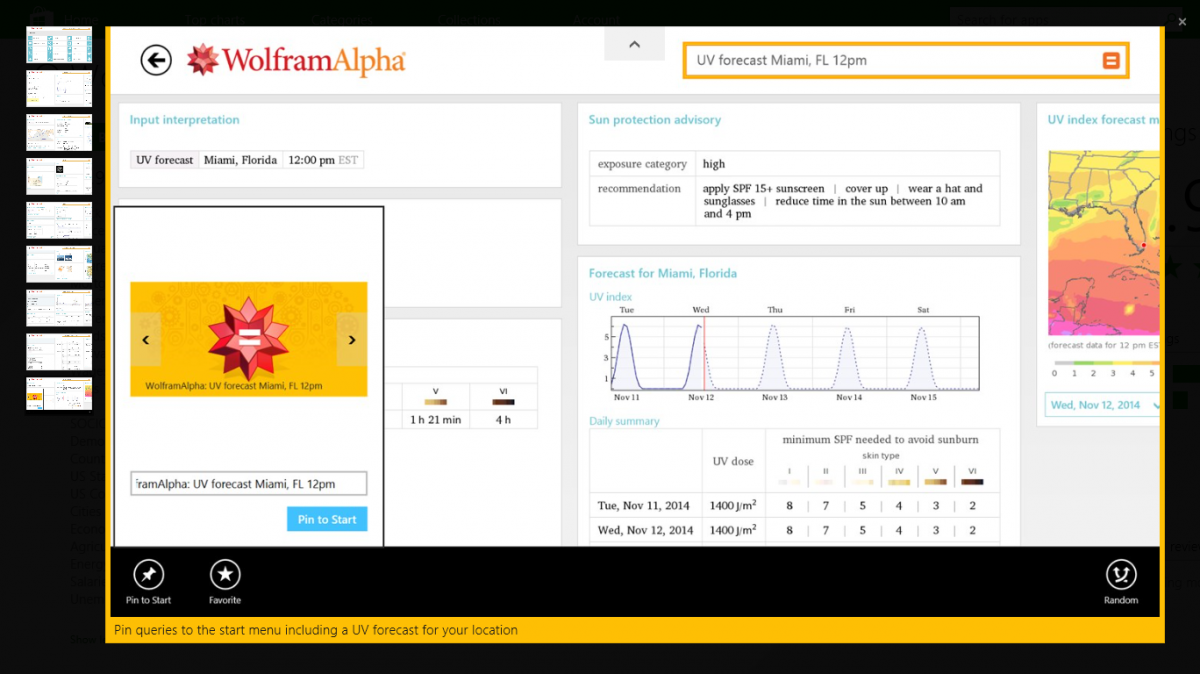The image size is (1200, 674).
Task: Click the 'recommendation' label in advisory table
Action: 639,189
